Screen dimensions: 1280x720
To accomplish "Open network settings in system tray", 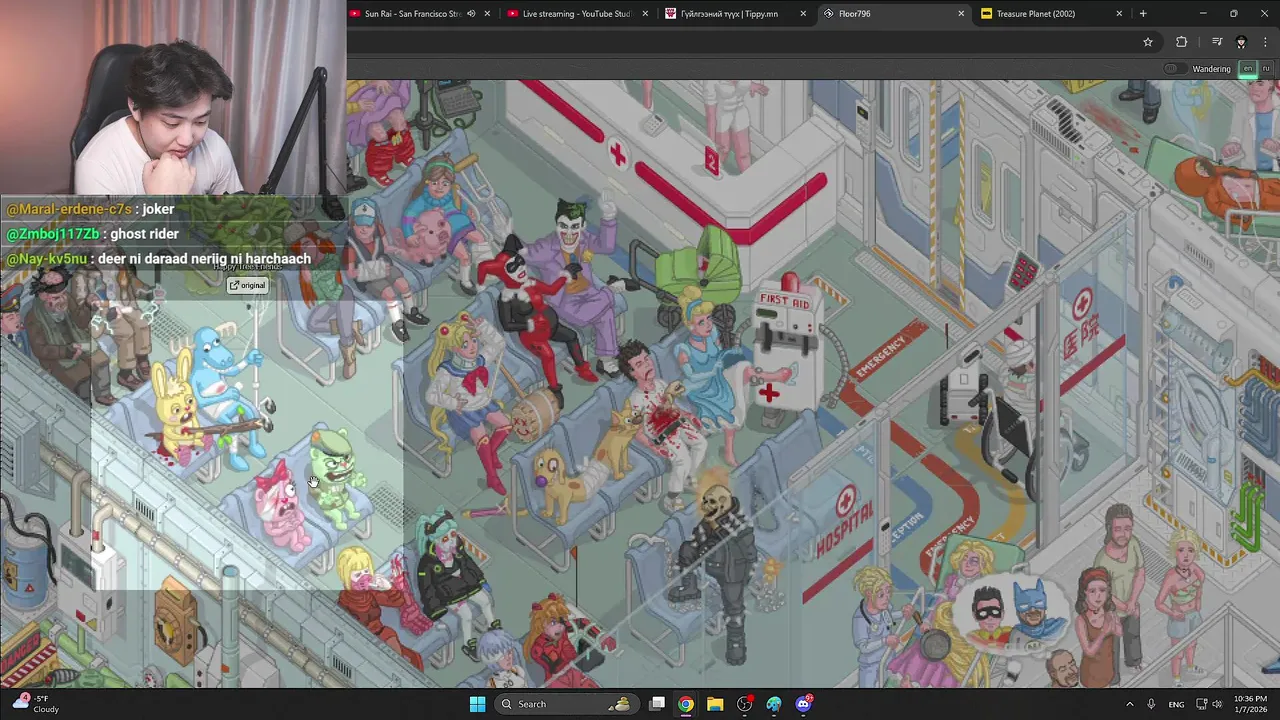I will tap(1202, 704).
